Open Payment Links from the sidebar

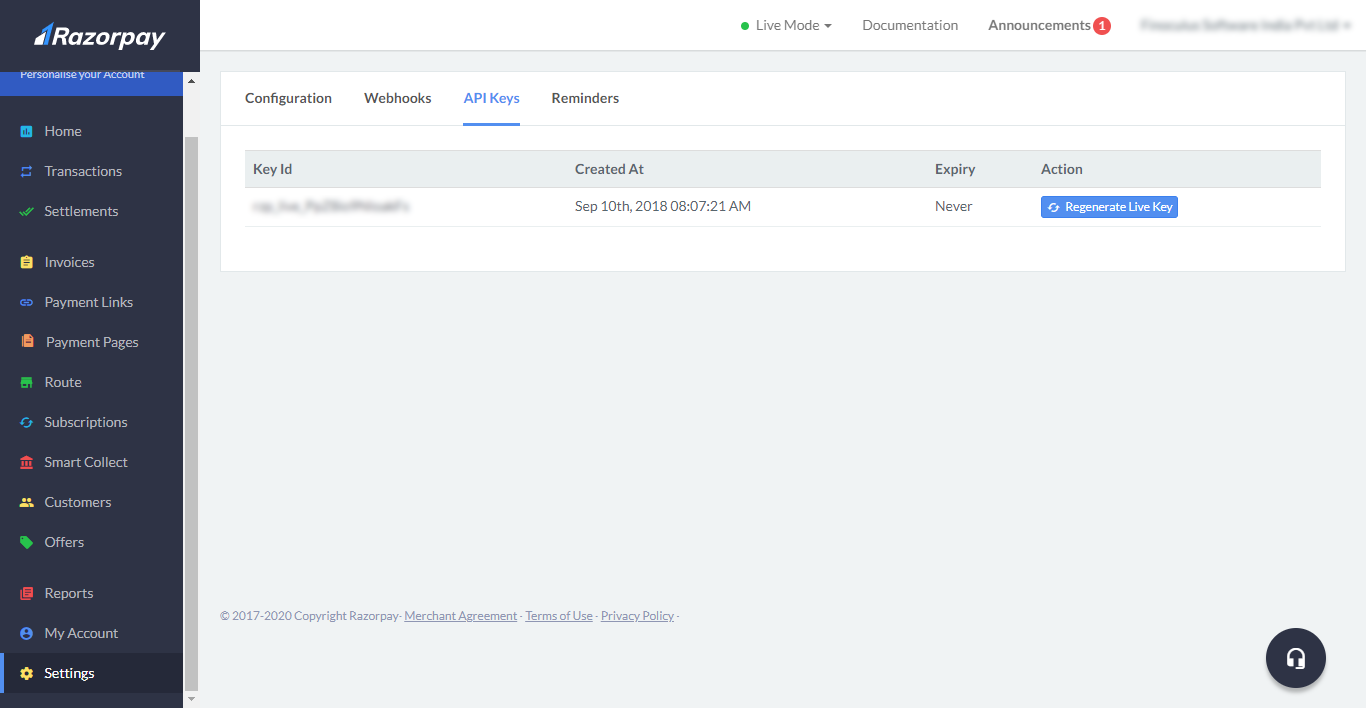pos(89,302)
